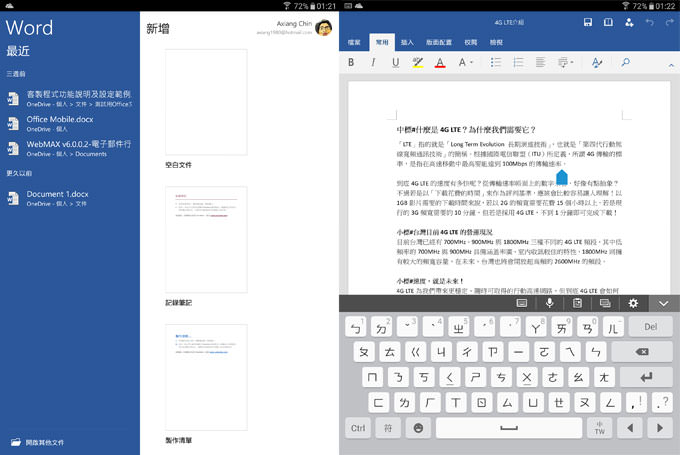Open 客製程式功能說明及設定範例 recent document

pos(69,98)
